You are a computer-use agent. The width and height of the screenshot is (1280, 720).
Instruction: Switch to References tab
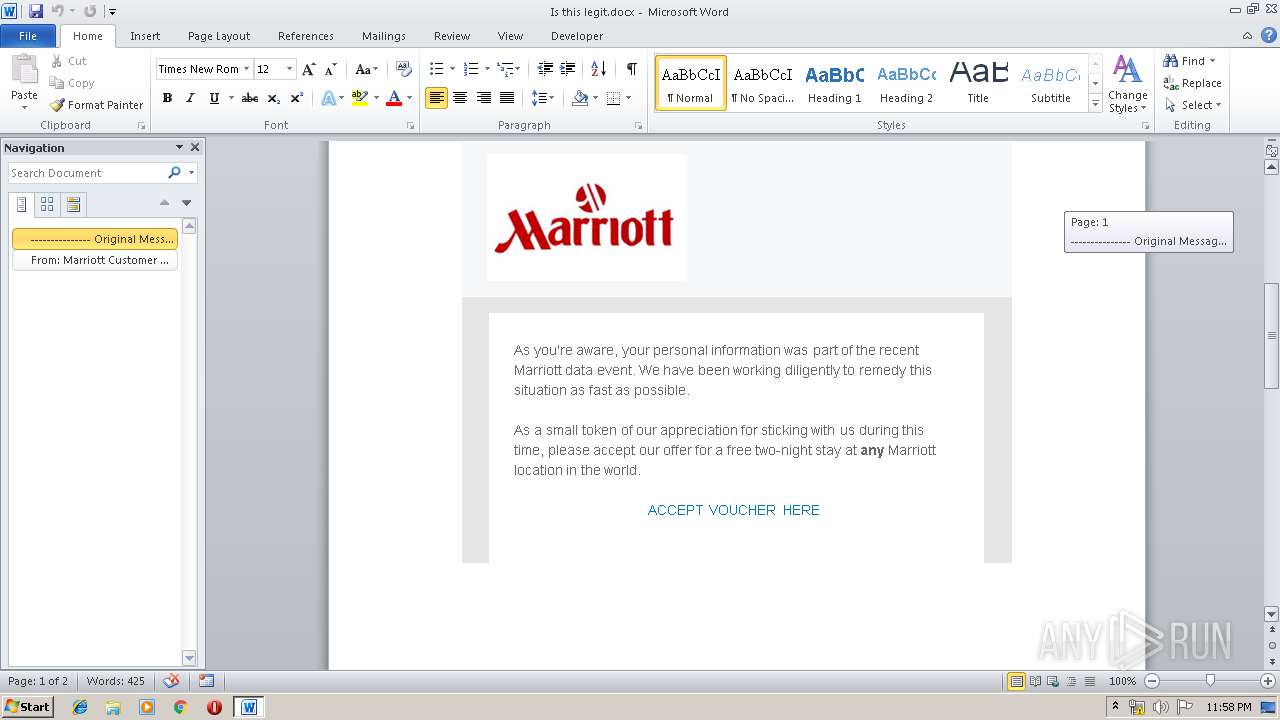[306, 36]
